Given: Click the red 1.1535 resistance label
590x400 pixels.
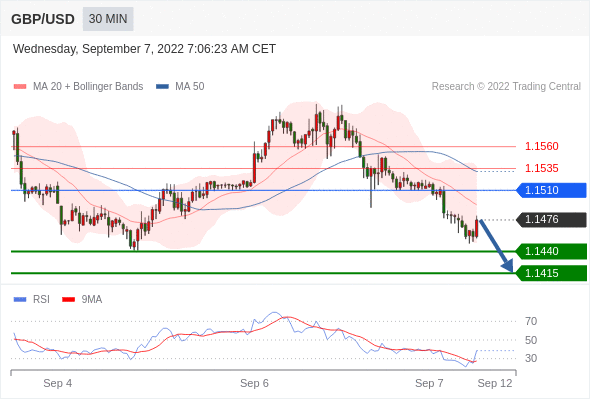Looking at the screenshot, I should (541, 168).
